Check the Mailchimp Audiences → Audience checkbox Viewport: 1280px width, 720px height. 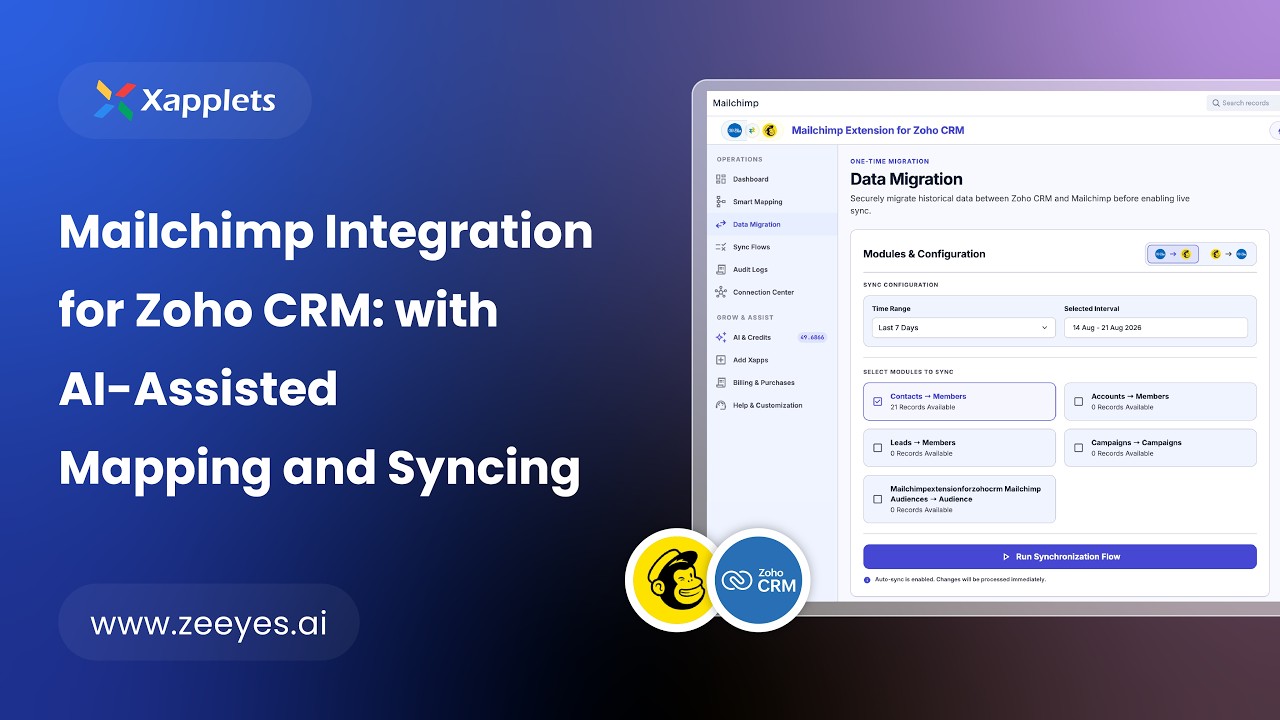878,499
